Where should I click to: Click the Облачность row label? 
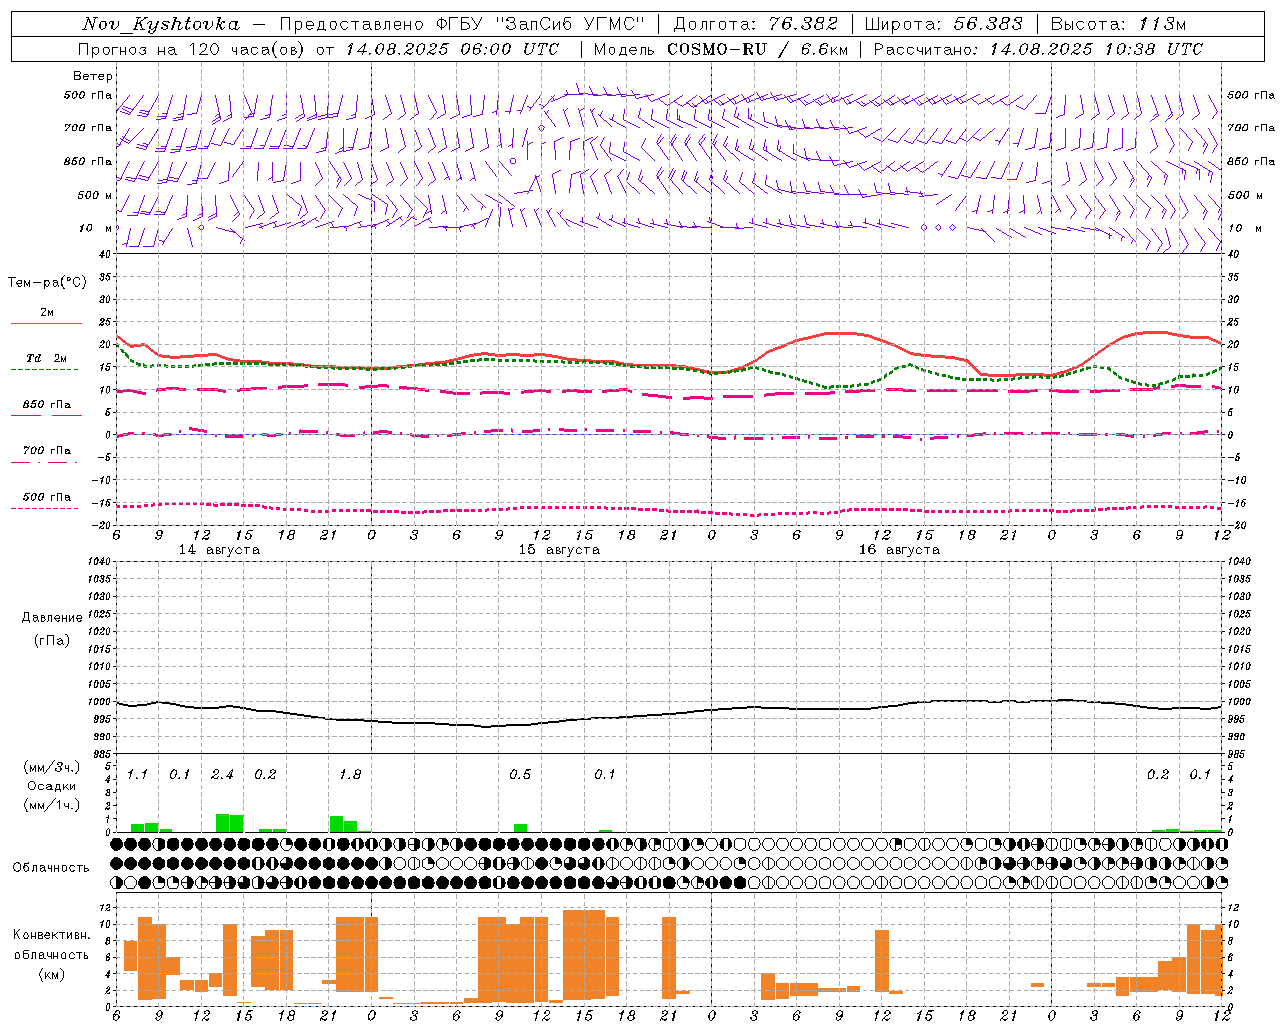tap(51, 868)
